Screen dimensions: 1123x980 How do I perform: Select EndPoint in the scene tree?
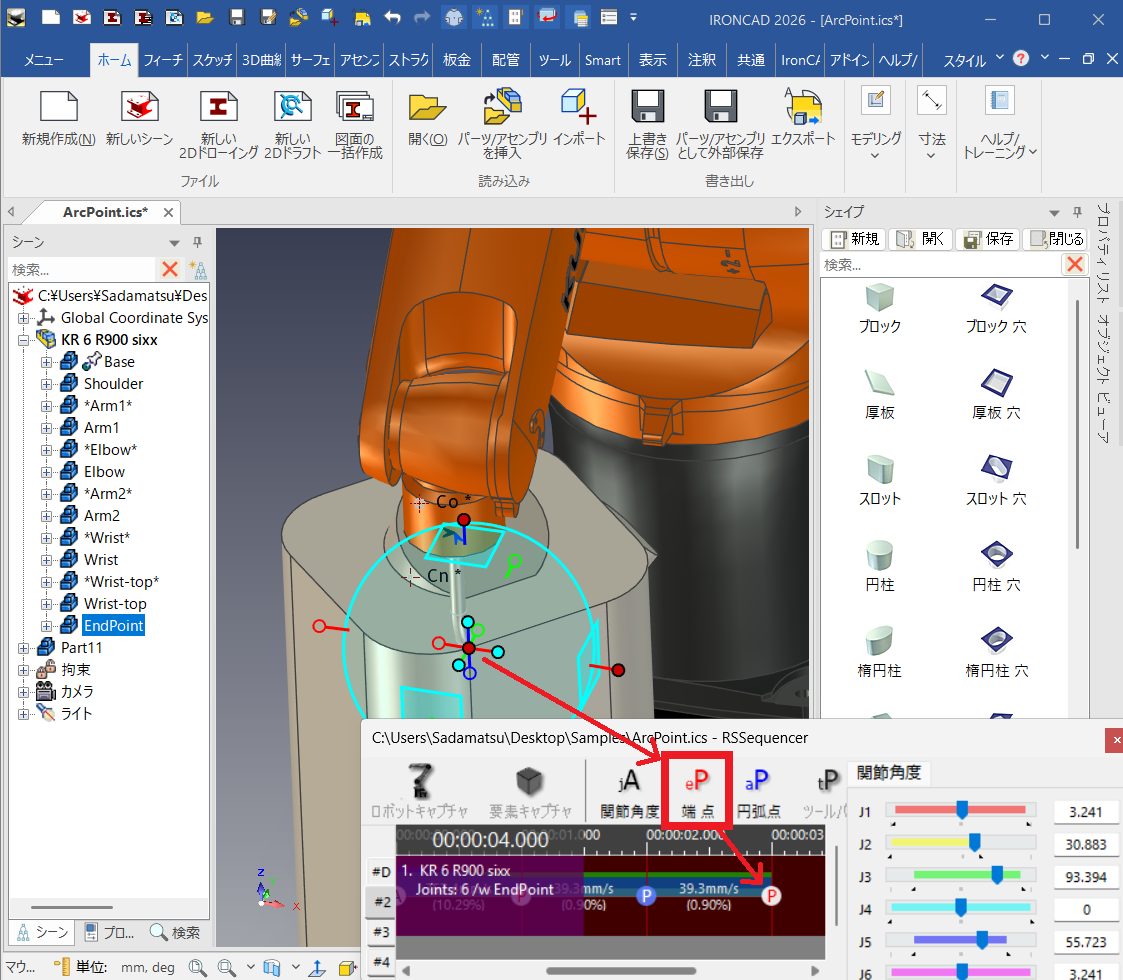pyautogui.click(x=113, y=625)
